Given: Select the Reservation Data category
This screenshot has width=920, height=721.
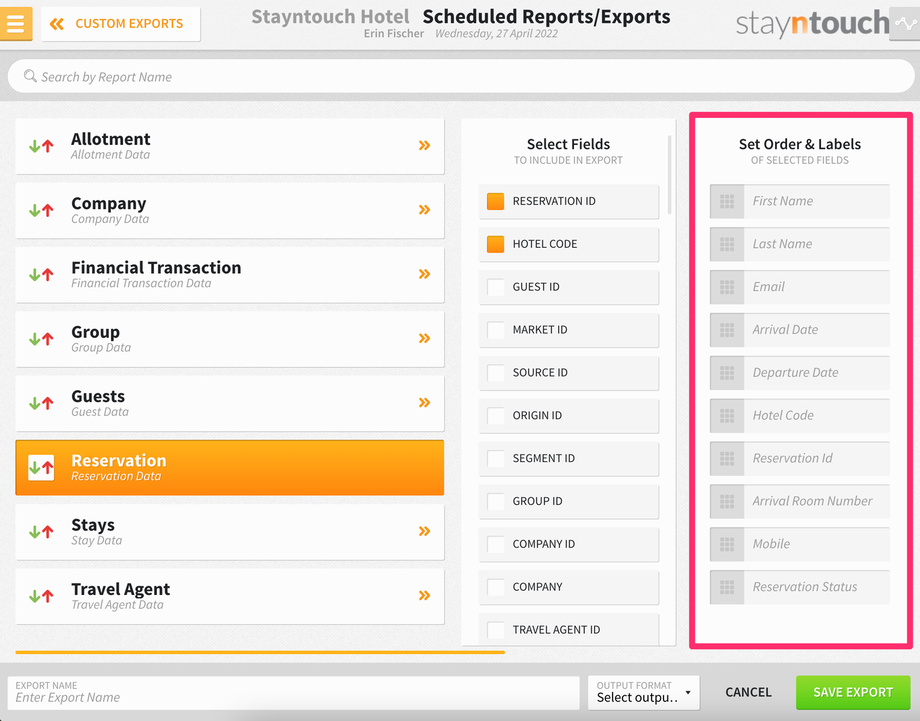Looking at the screenshot, I should (229, 468).
